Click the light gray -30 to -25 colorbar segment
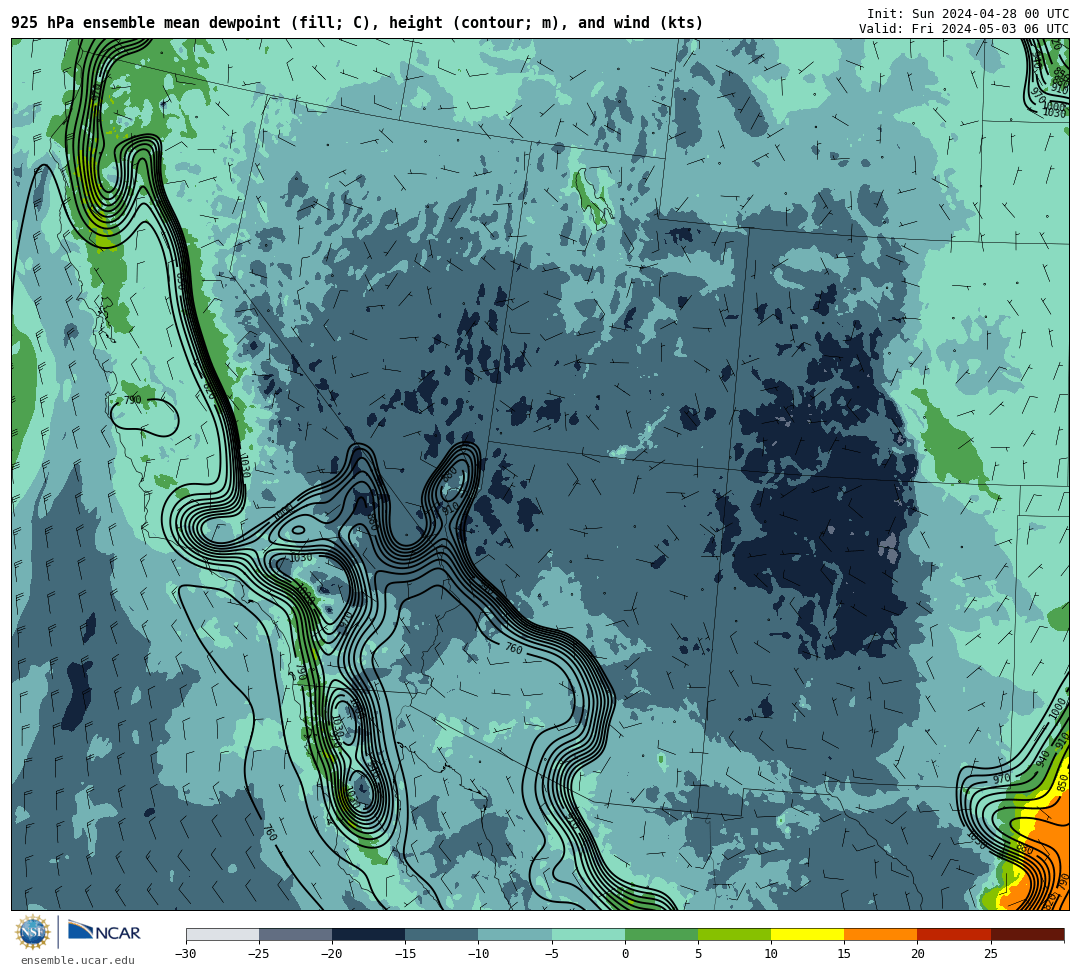The height and width of the screenshot is (973, 1080). pyautogui.click(x=222, y=934)
